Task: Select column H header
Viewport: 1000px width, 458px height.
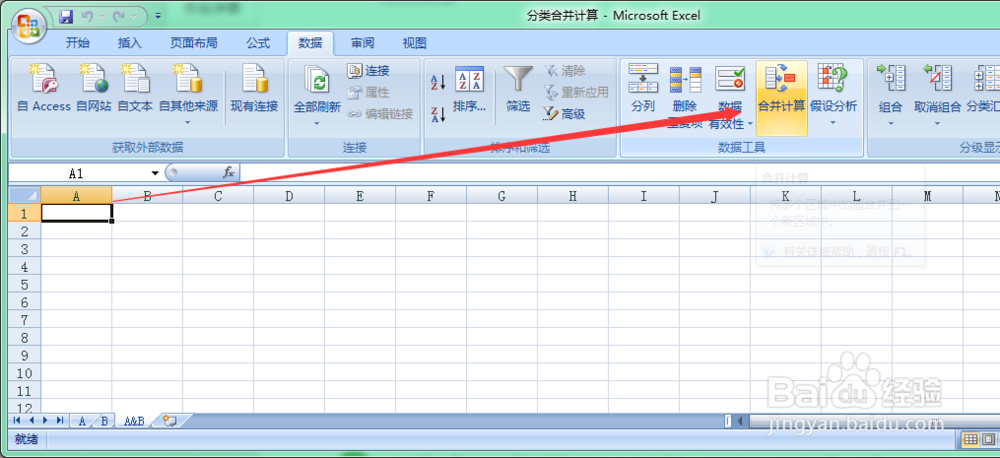Action: pyautogui.click(x=573, y=196)
